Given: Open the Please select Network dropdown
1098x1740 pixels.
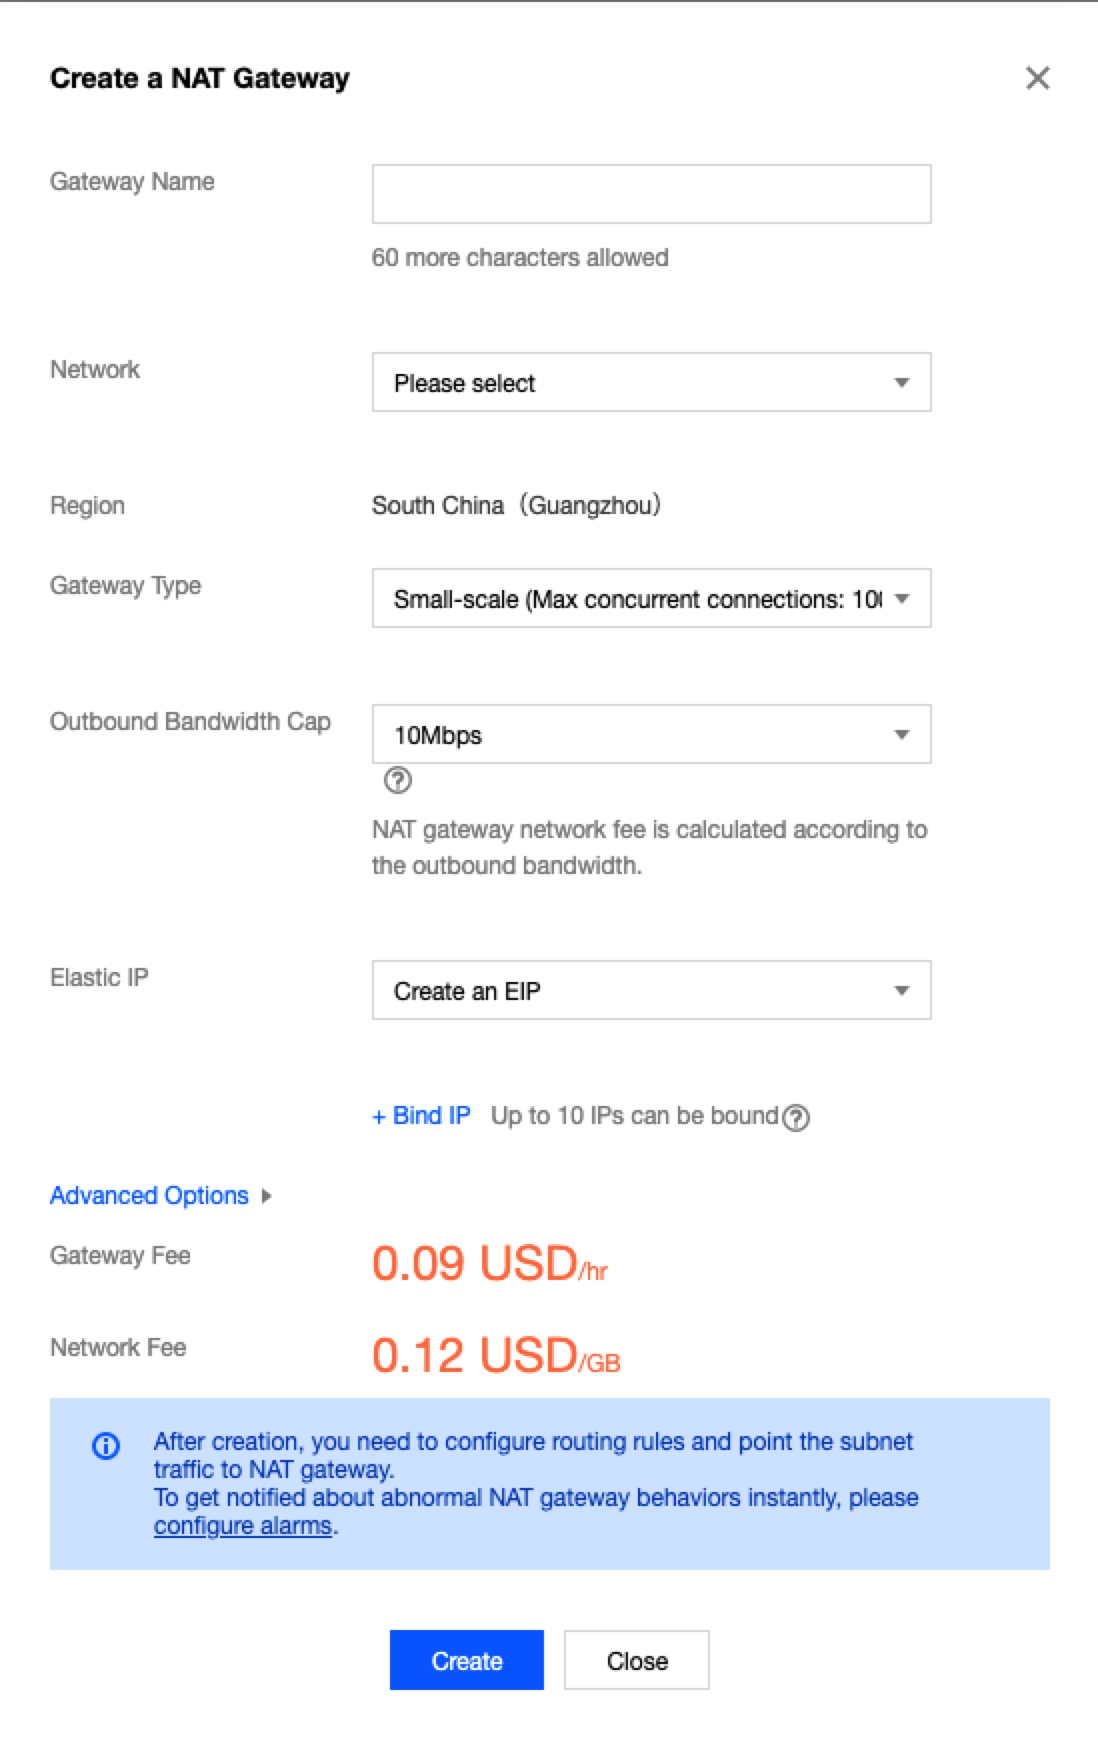Looking at the screenshot, I should pos(652,382).
